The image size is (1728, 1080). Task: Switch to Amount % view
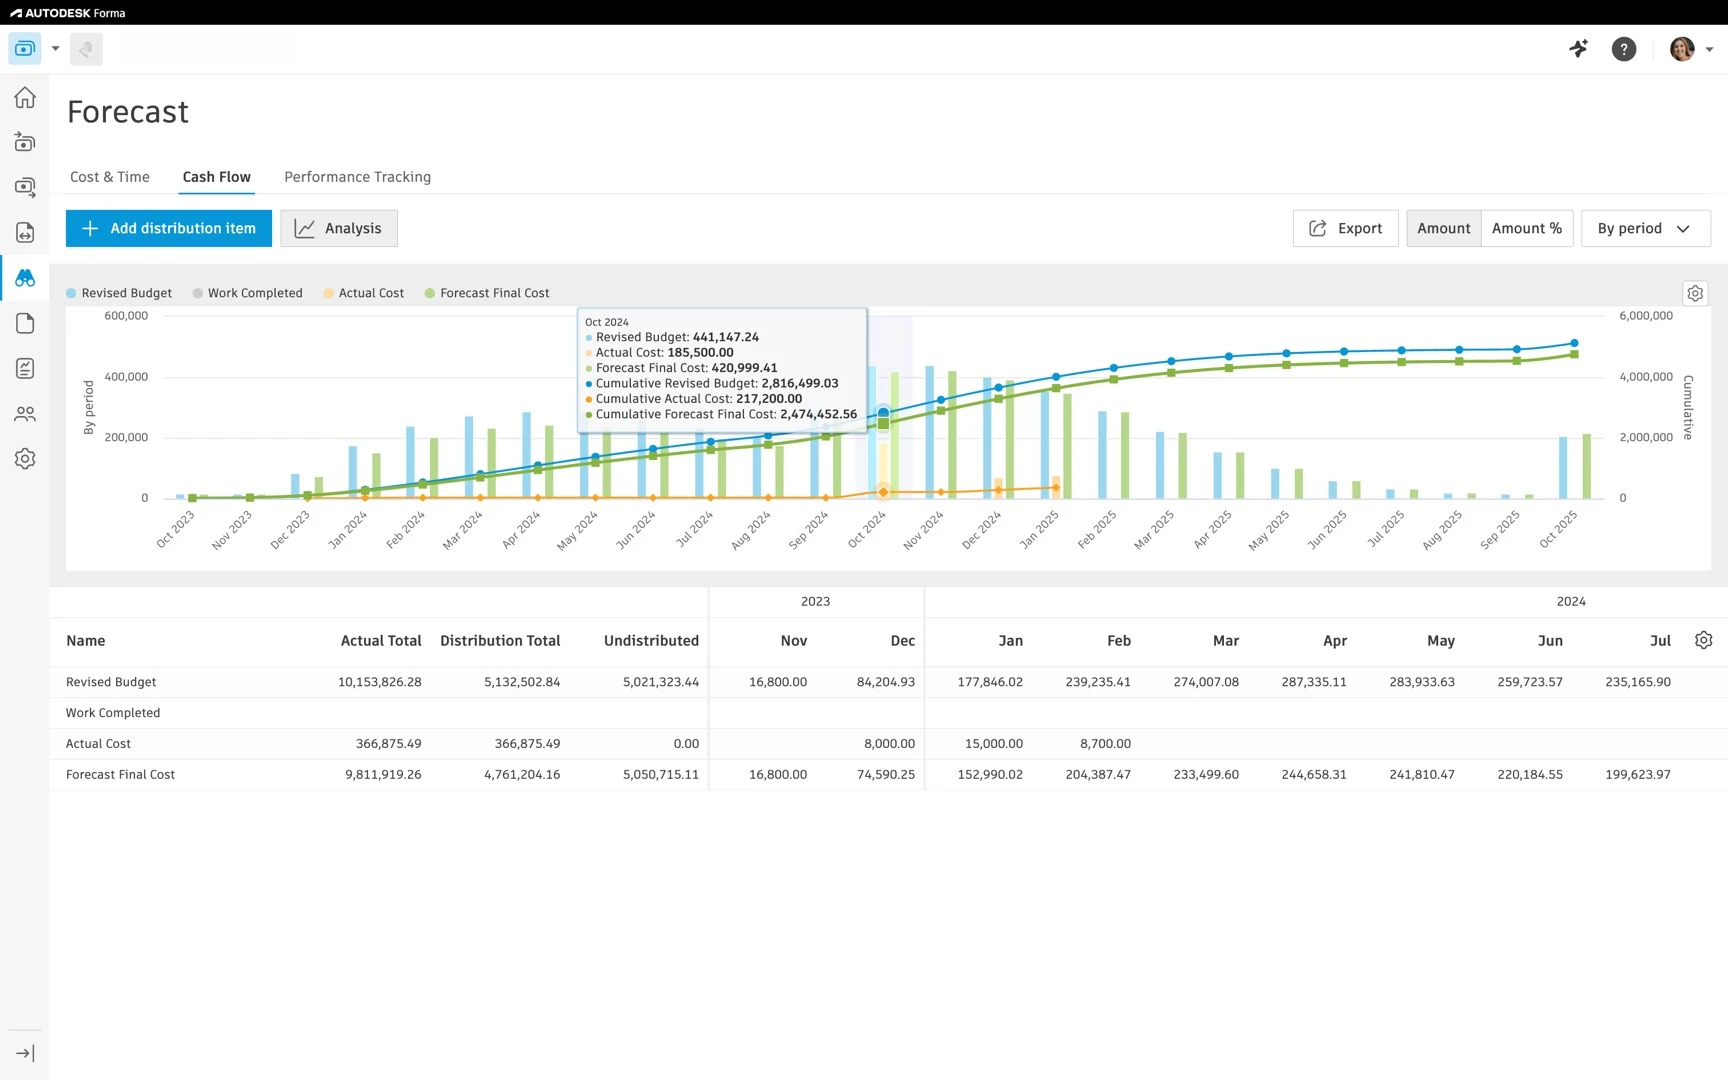(1527, 228)
